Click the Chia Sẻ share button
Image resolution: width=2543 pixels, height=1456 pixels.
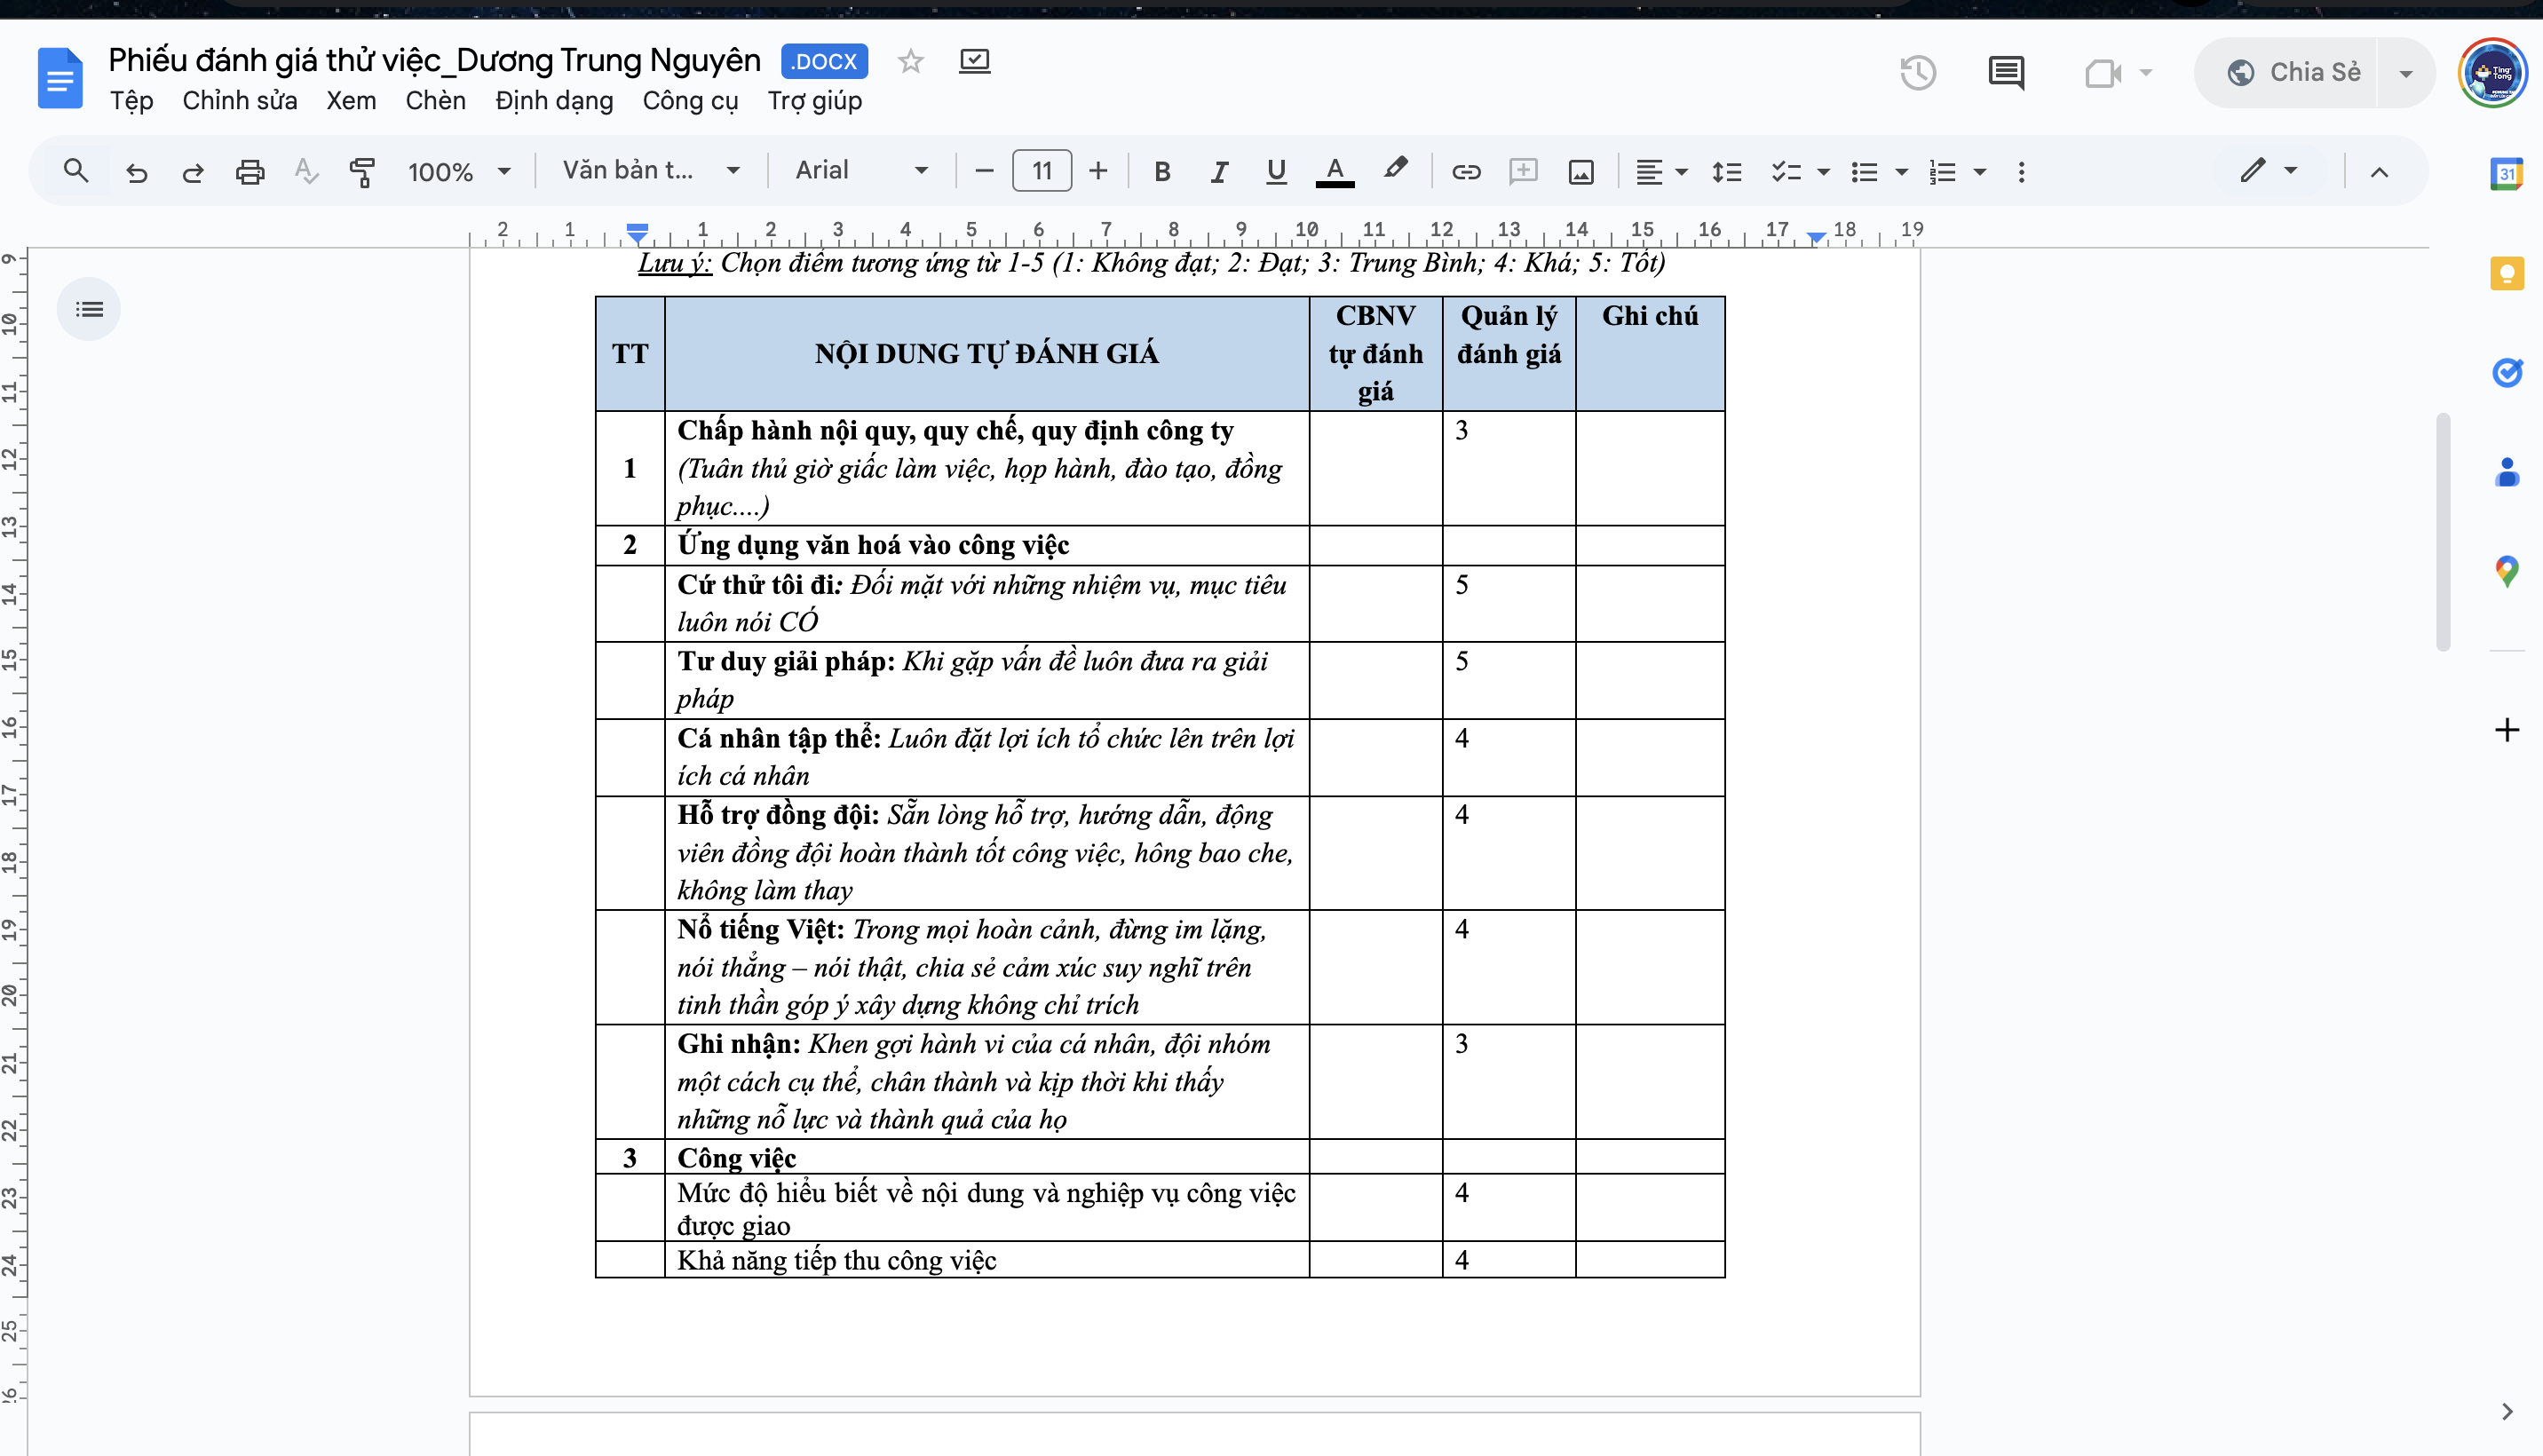point(2294,73)
